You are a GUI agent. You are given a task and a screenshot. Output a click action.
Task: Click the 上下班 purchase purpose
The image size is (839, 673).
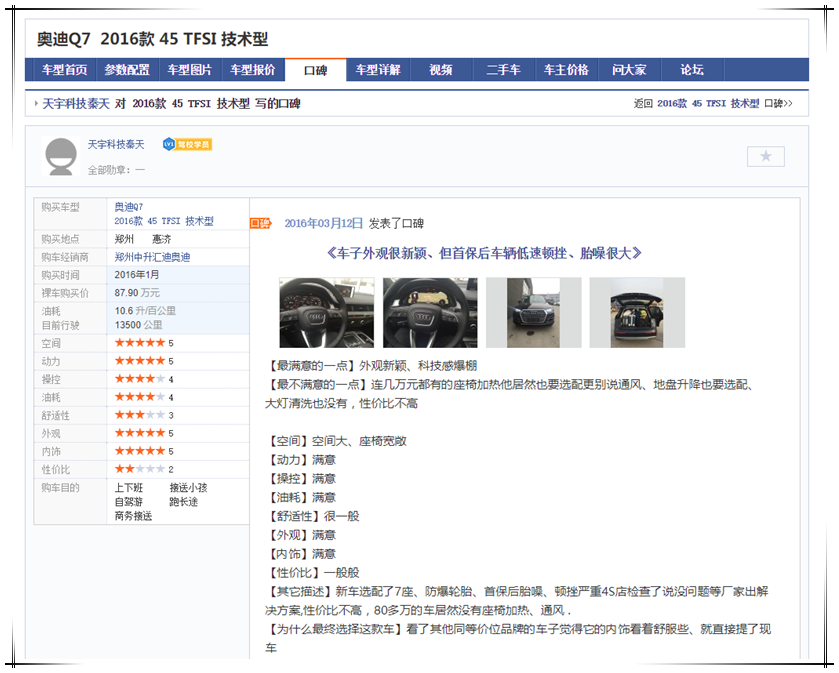coord(129,488)
